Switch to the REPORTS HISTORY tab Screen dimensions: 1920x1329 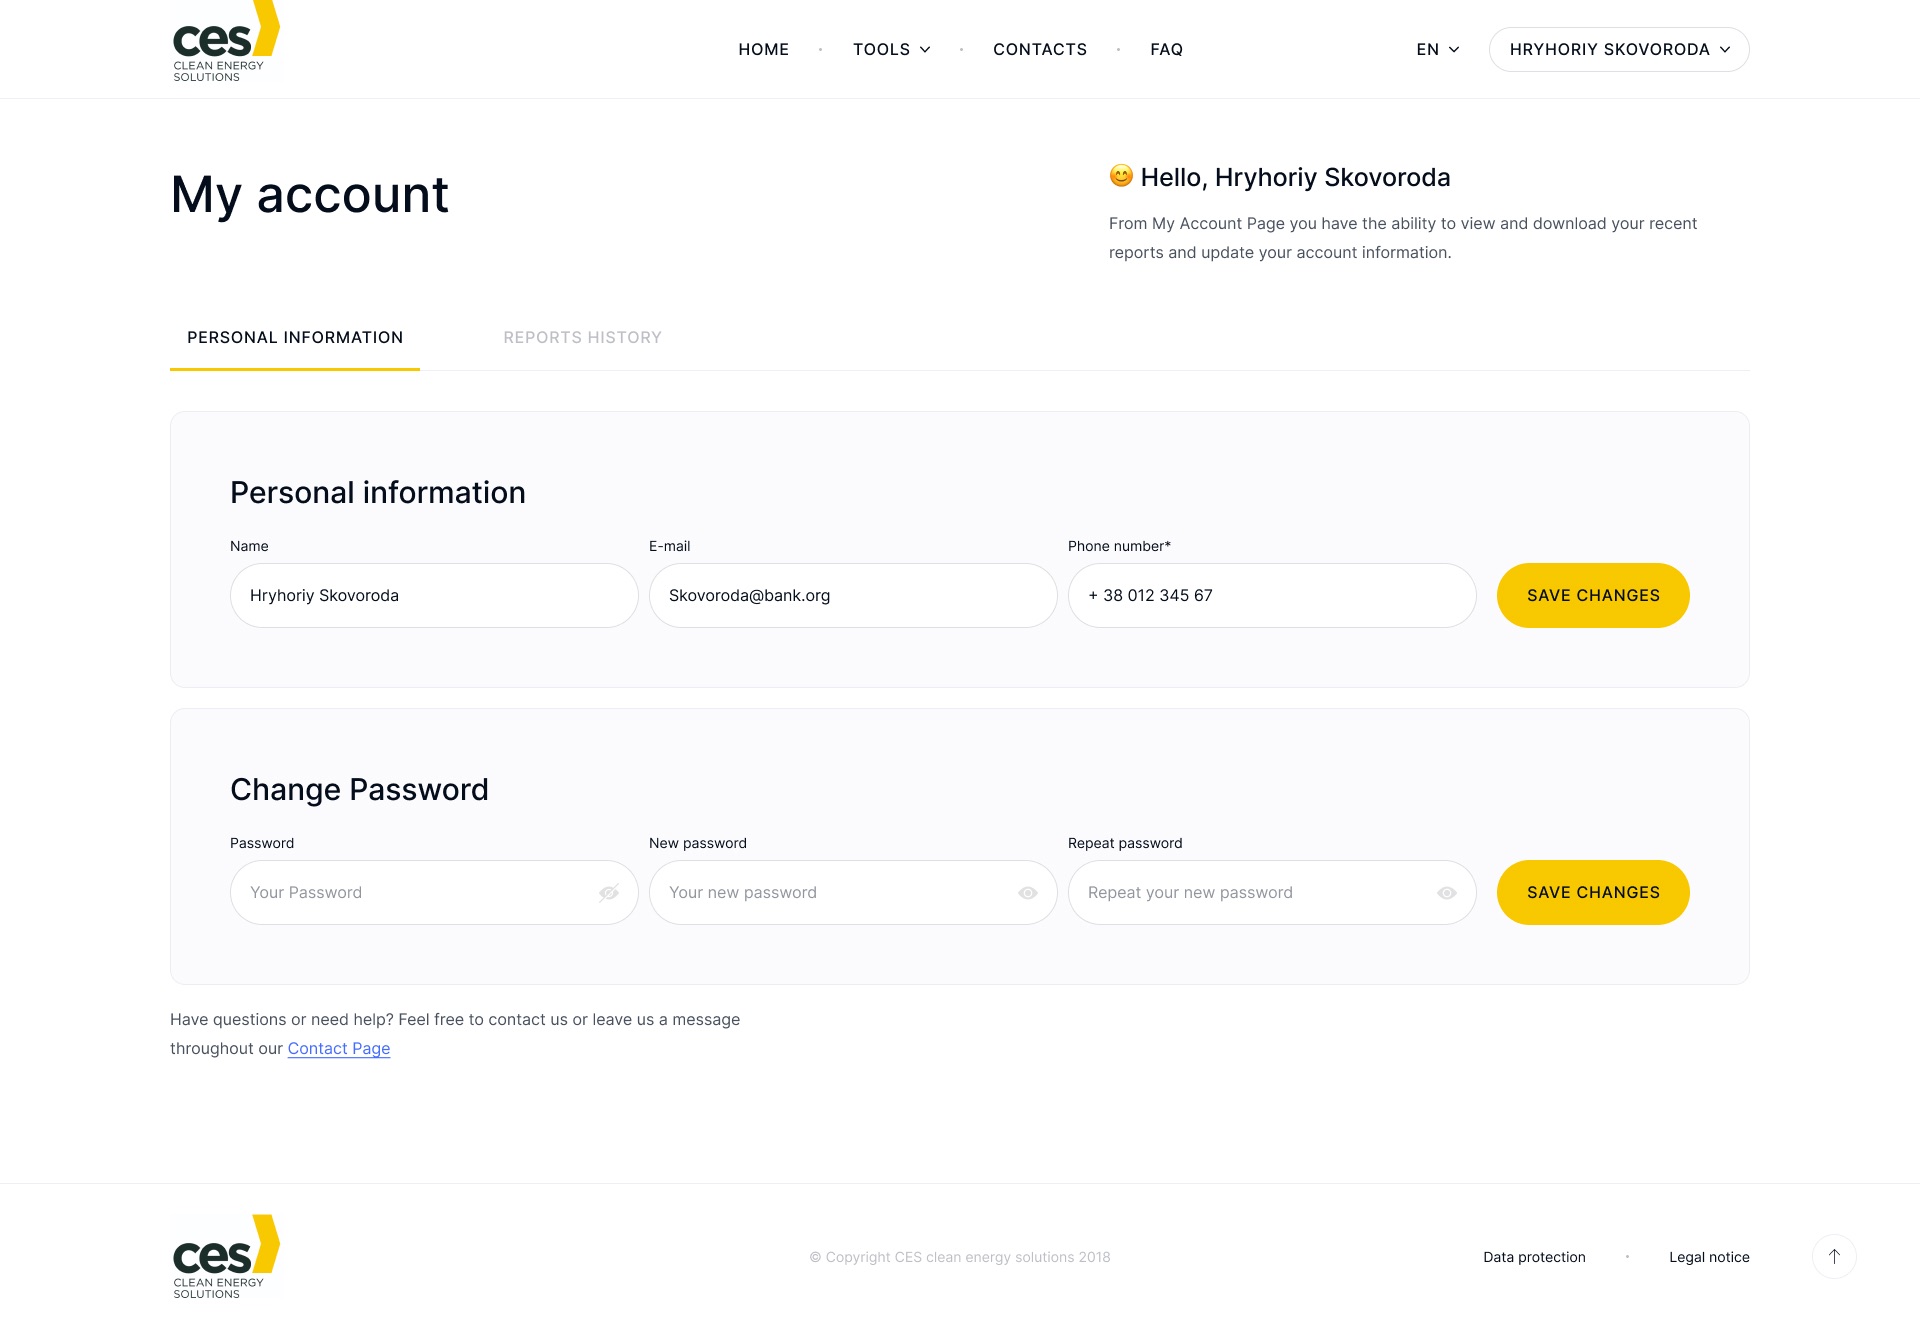pyautogui.click(x=582, y=337)
